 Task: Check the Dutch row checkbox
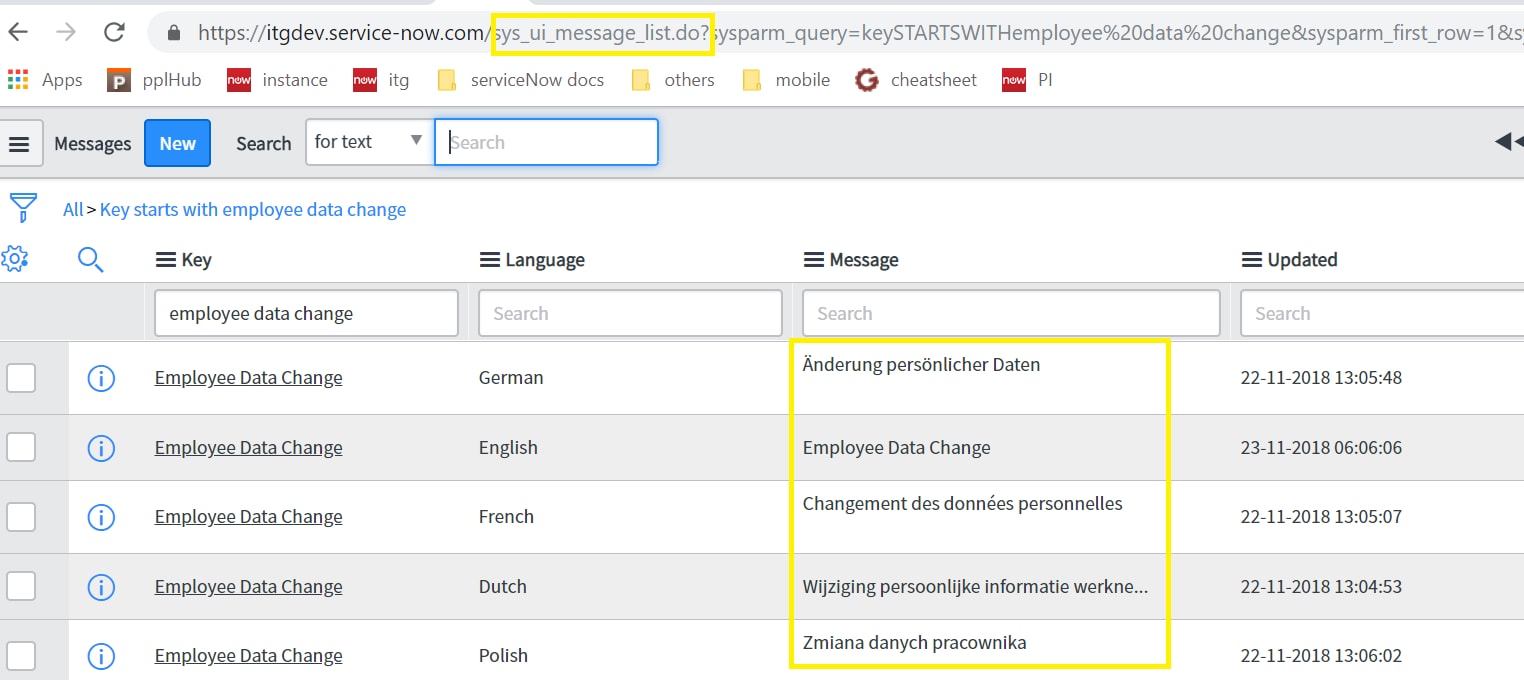coord(21,587)
